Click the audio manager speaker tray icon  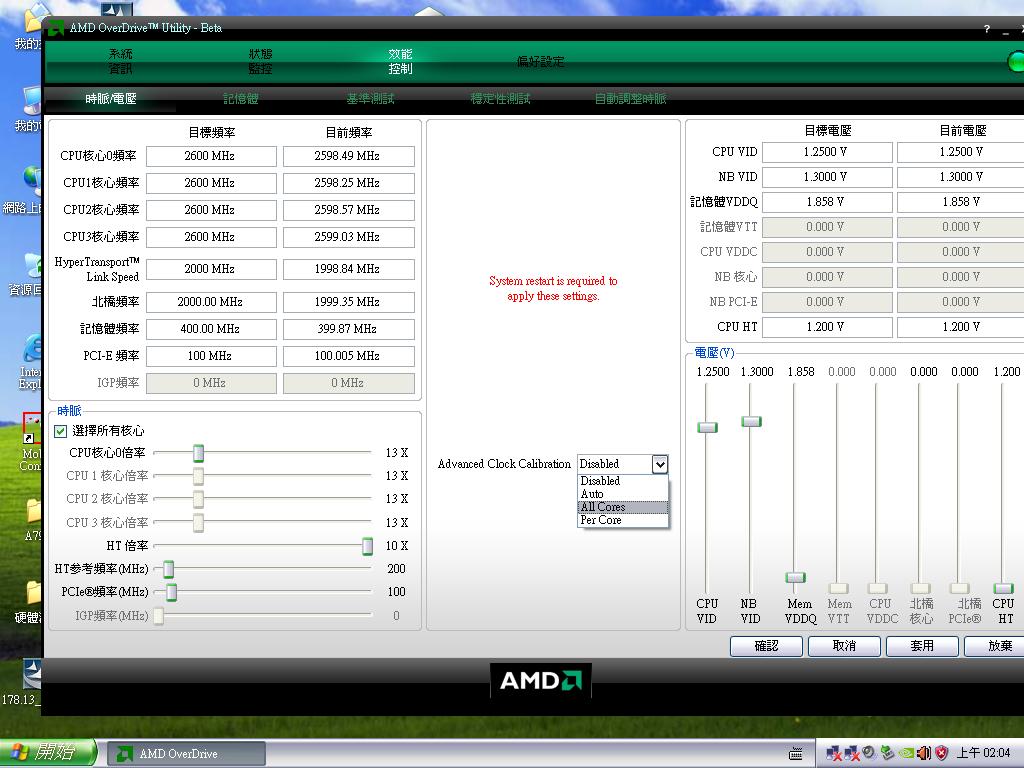click(869, 752)
